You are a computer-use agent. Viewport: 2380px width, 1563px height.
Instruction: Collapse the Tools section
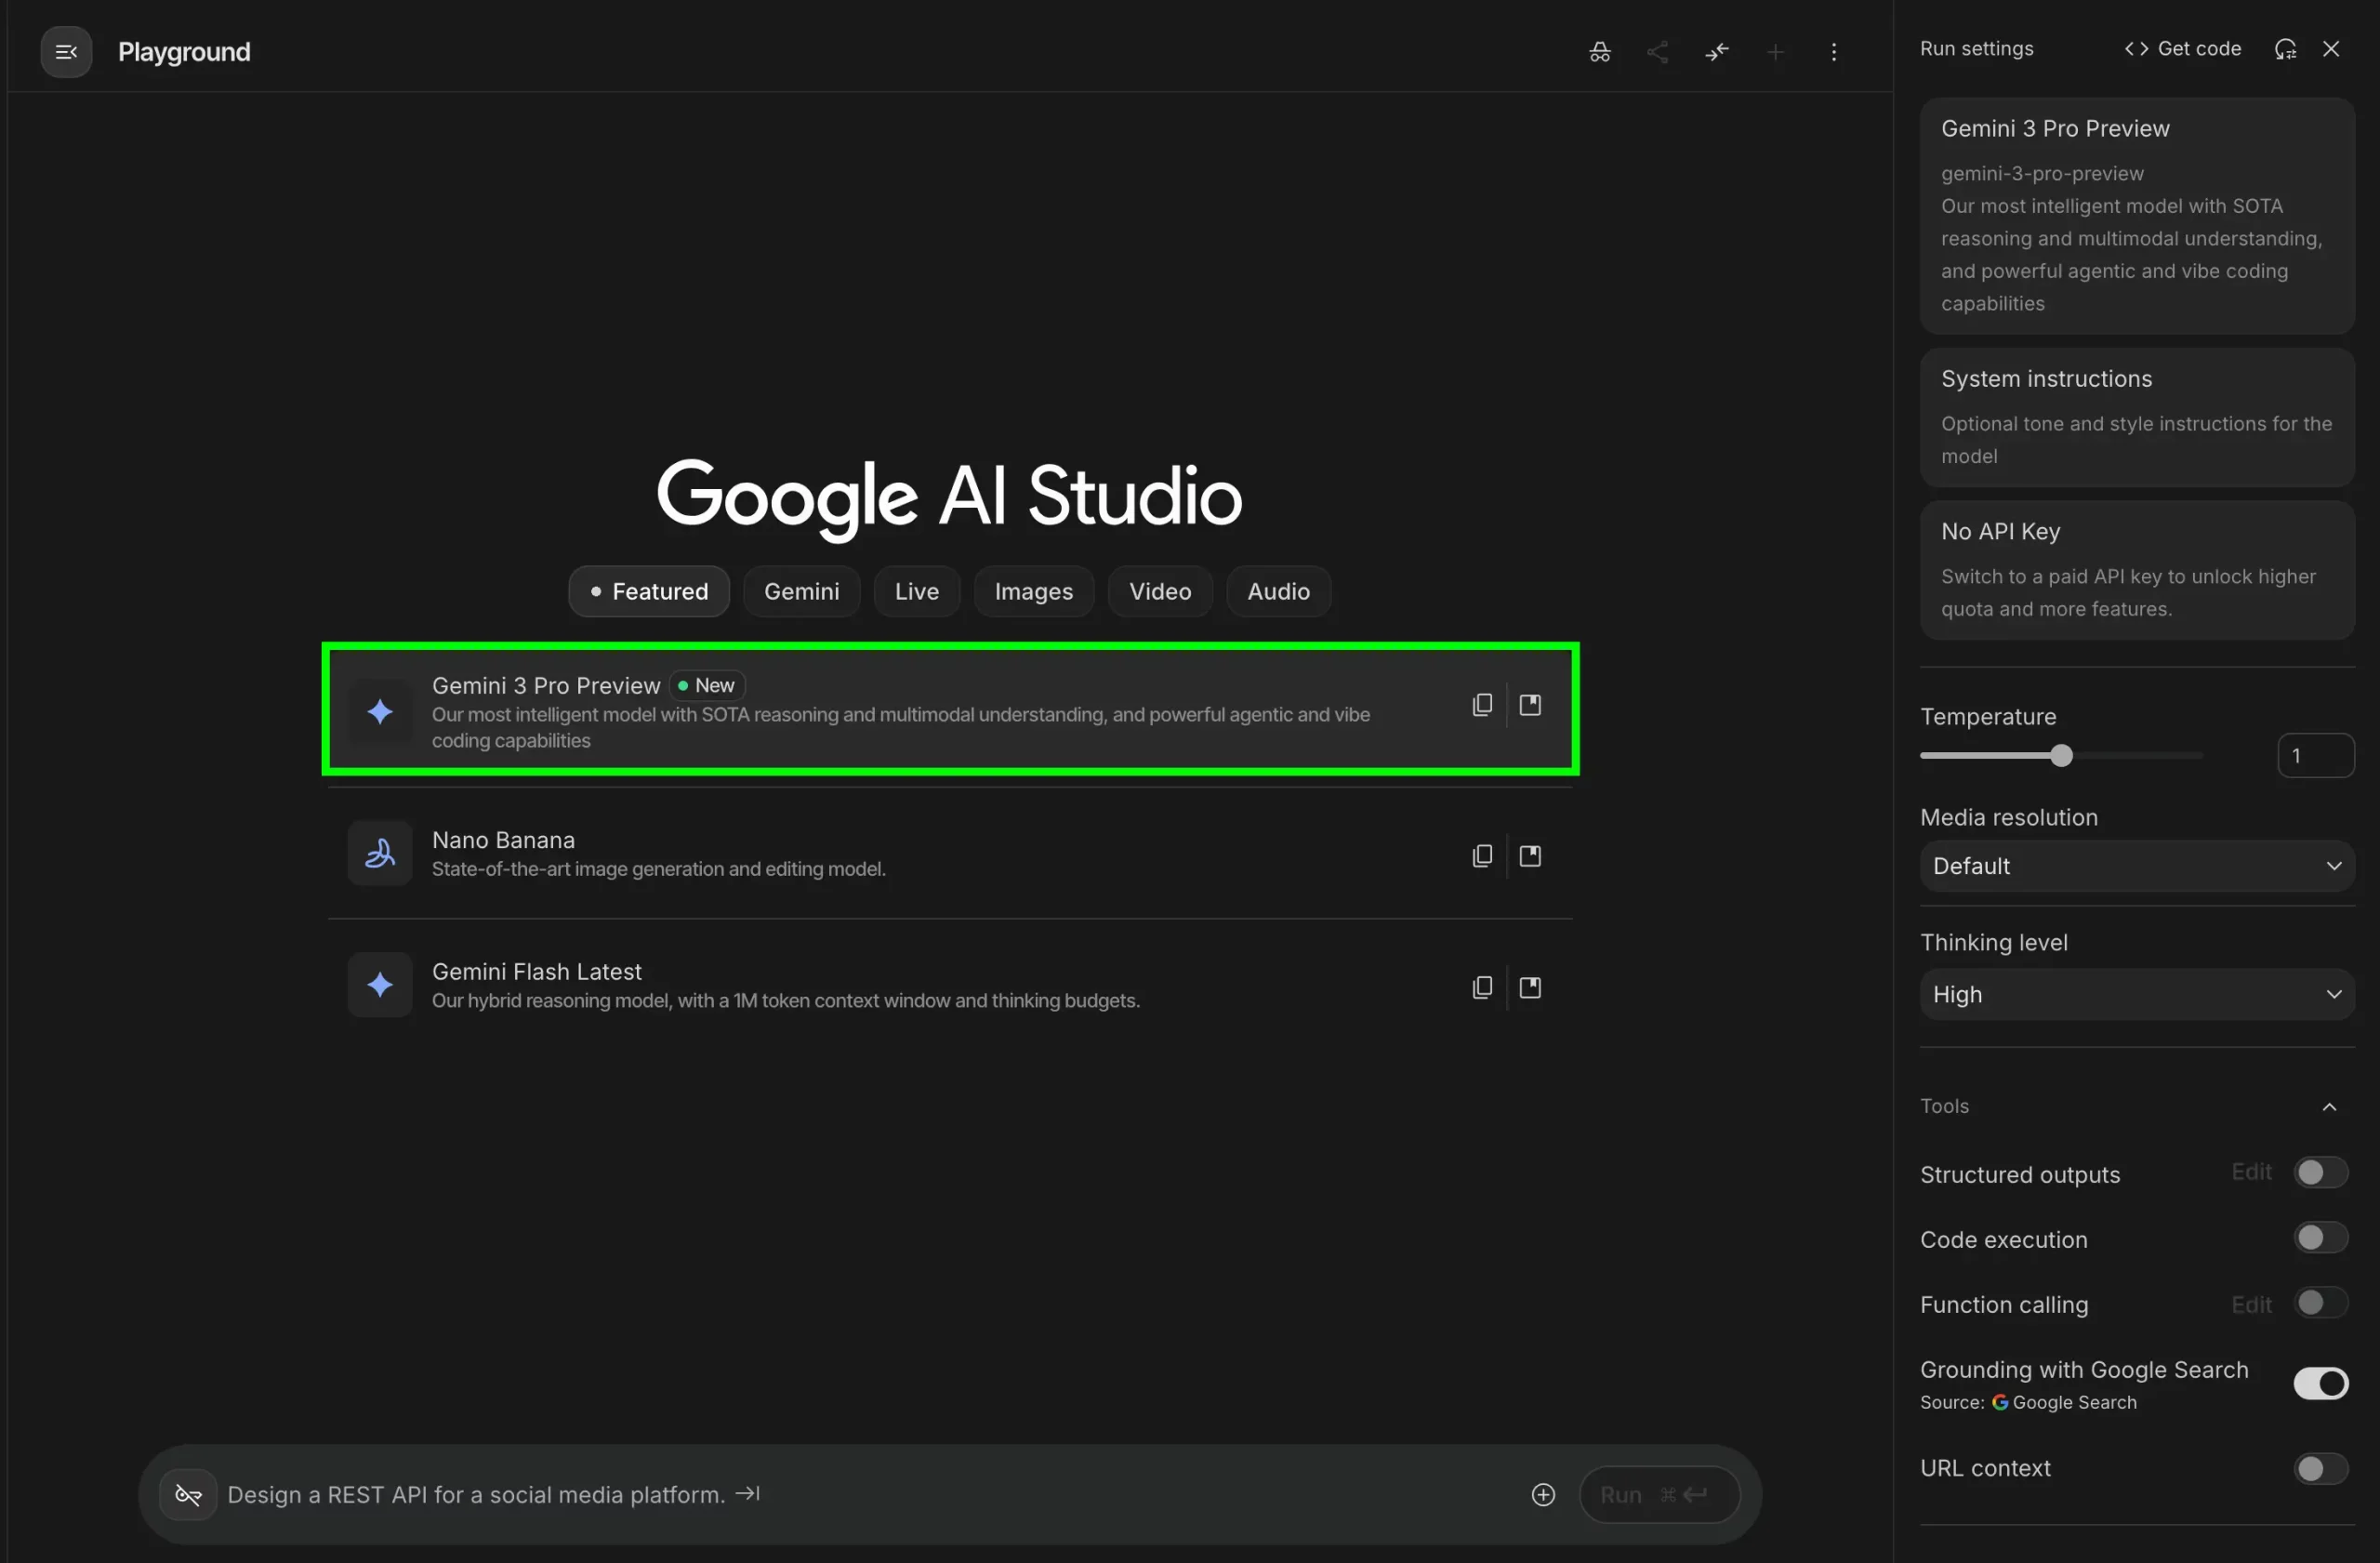2329,1107
